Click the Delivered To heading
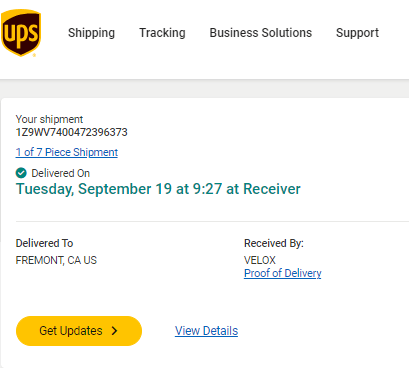Image resolution: width=409 pixels, height=368 pixels. [44, 243]
